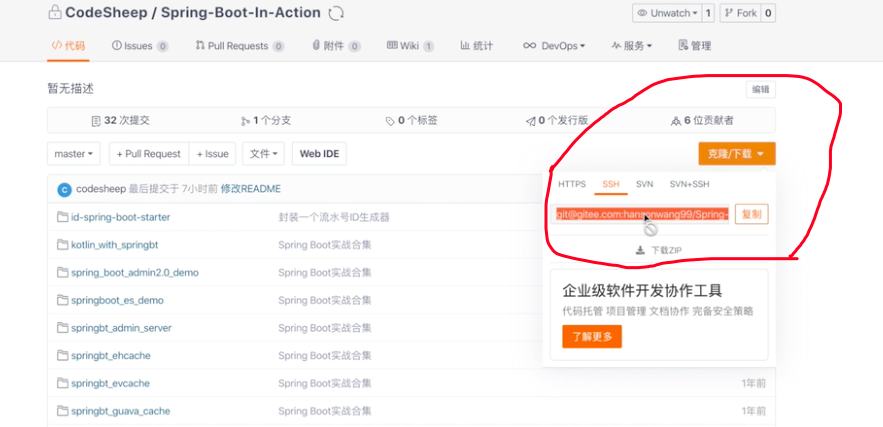Open the Wiki tab

[410, 46]
